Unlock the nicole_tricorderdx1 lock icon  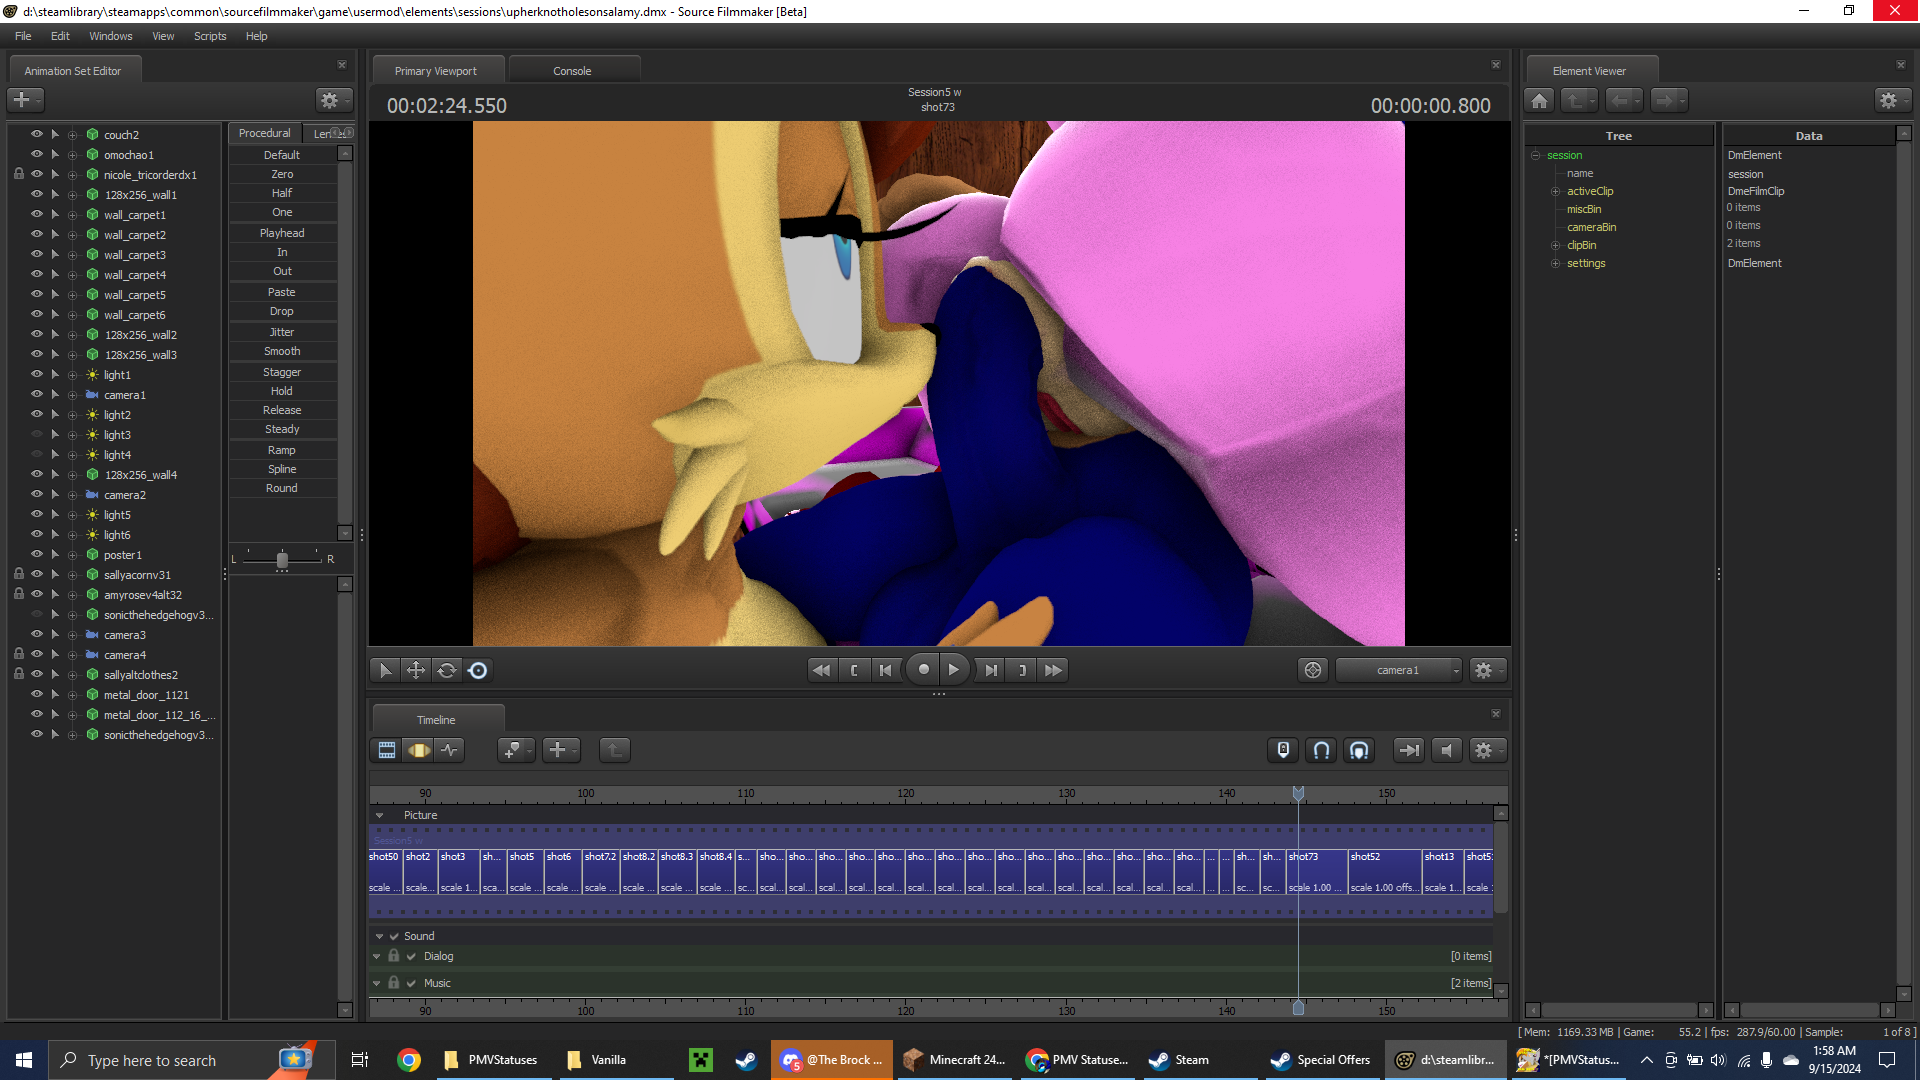pos(19,174)
